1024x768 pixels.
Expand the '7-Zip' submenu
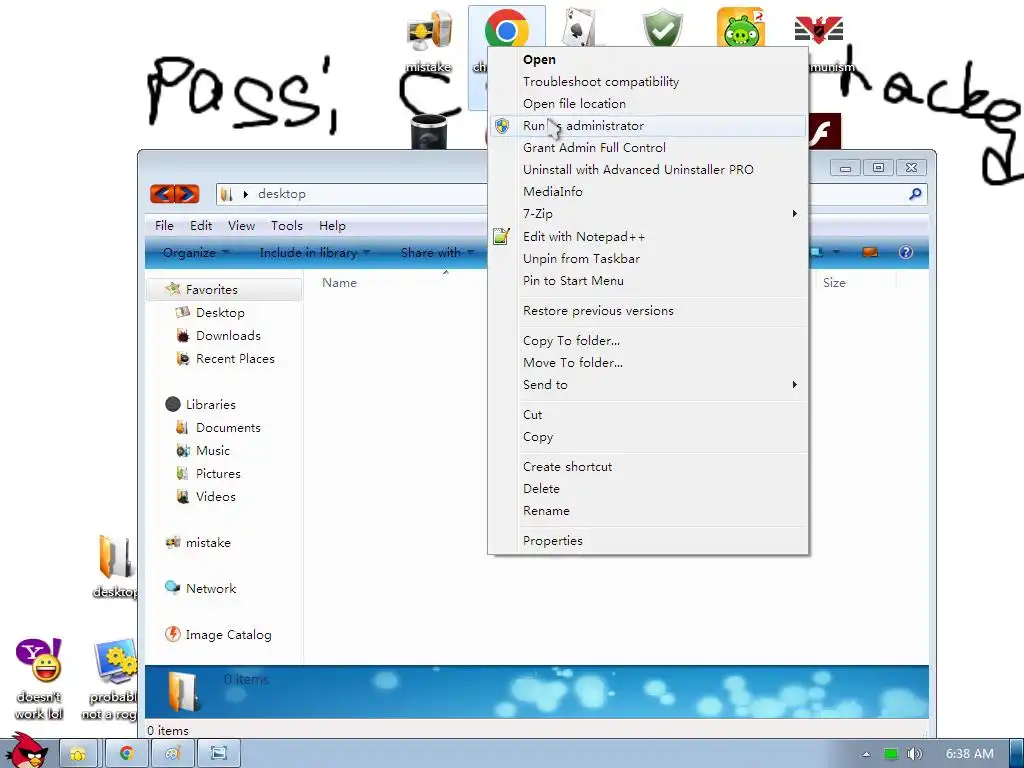click(648, 214)
